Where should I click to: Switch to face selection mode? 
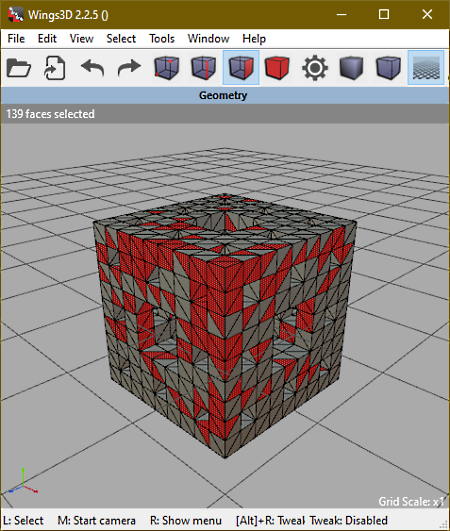coord(241,68)
